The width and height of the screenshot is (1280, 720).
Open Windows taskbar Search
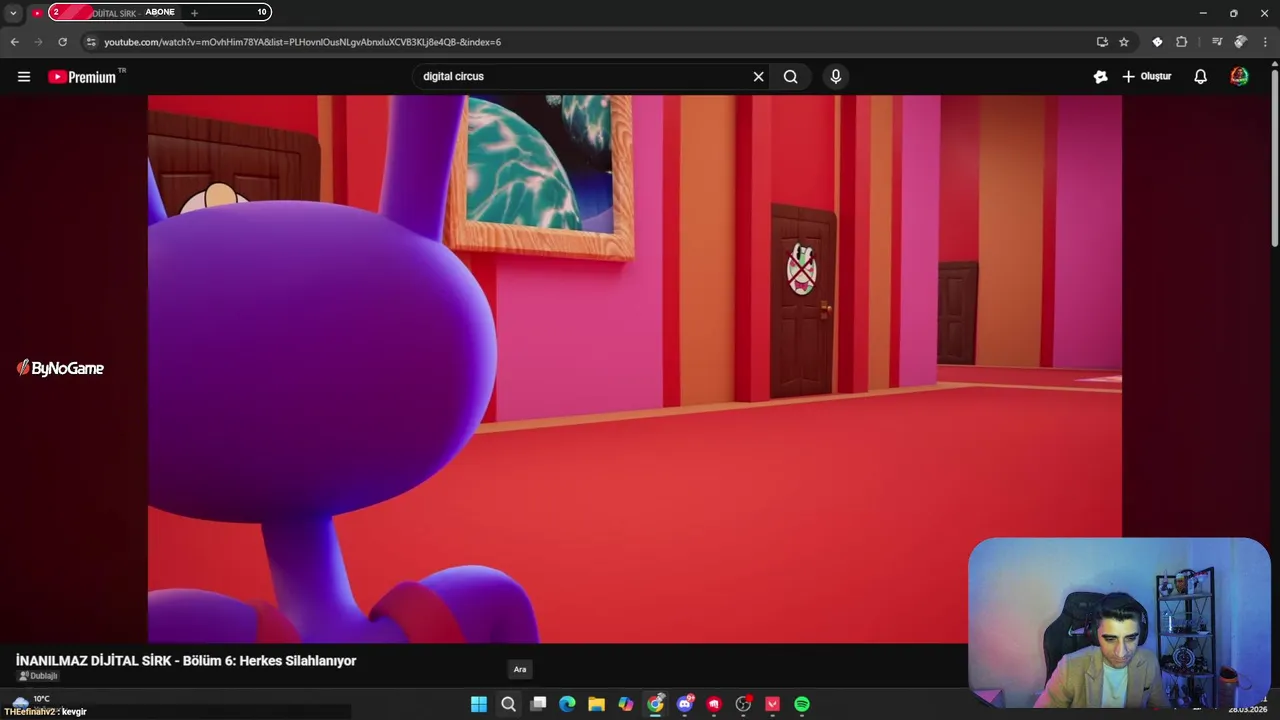pos(508,704)
